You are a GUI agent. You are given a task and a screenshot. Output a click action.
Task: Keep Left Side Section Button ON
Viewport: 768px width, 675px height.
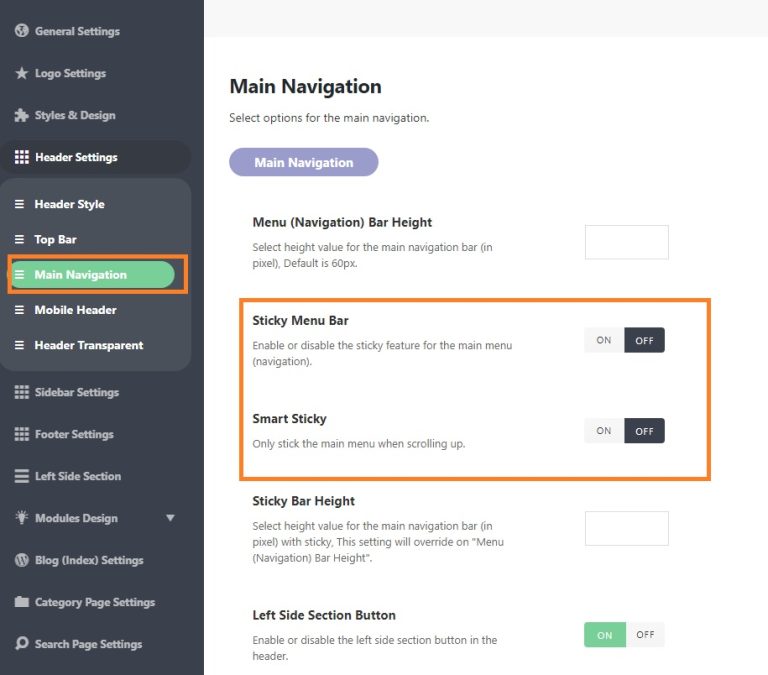tap(605, 635)
